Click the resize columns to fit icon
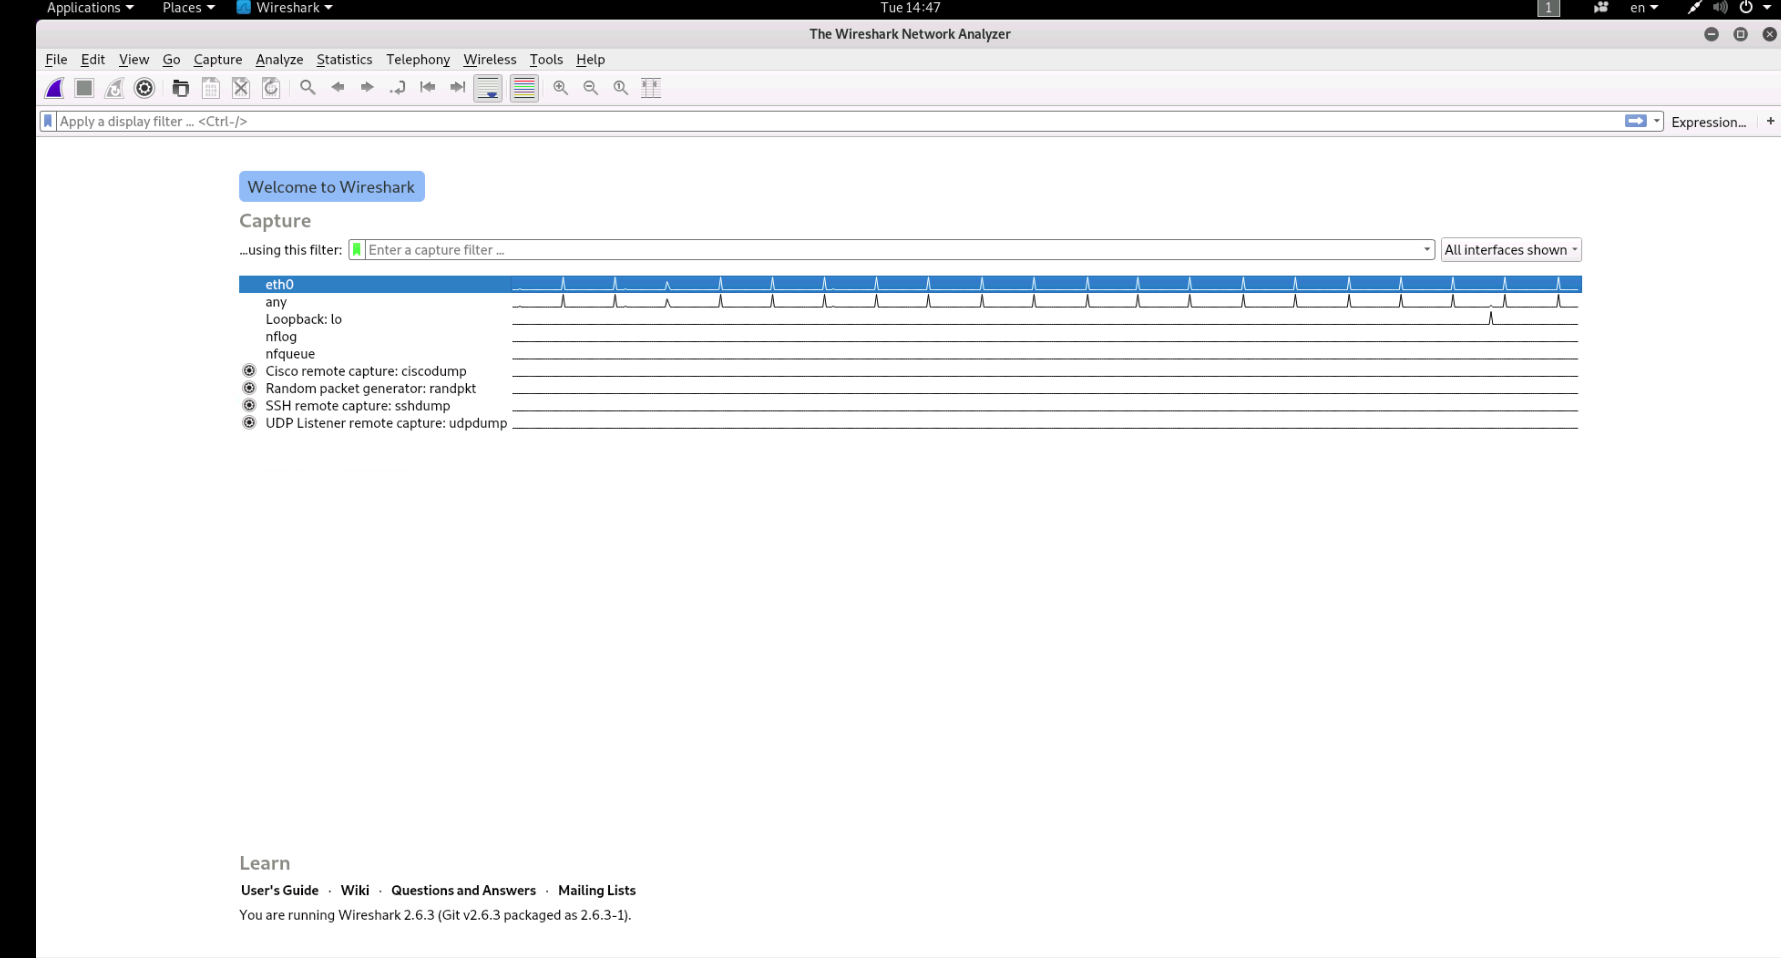The width and height of the screenshot is (1781, 958). tap(651, 88)
